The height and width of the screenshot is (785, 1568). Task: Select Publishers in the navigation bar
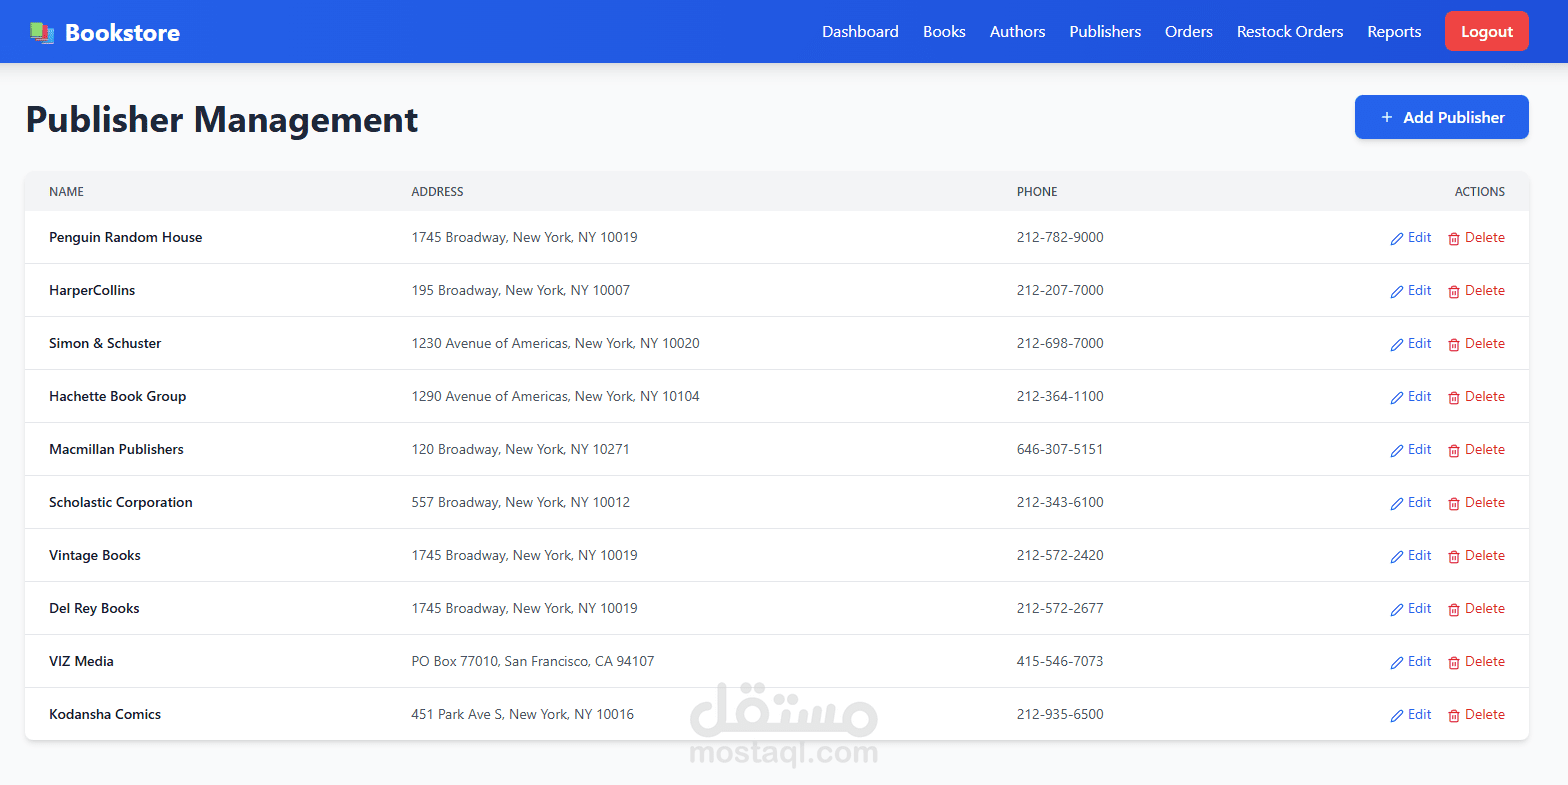coord(1105,32)
